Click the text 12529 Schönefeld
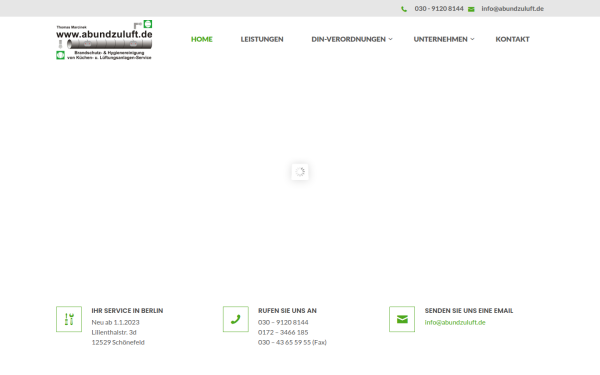600x375 pixels. point(118,342)
